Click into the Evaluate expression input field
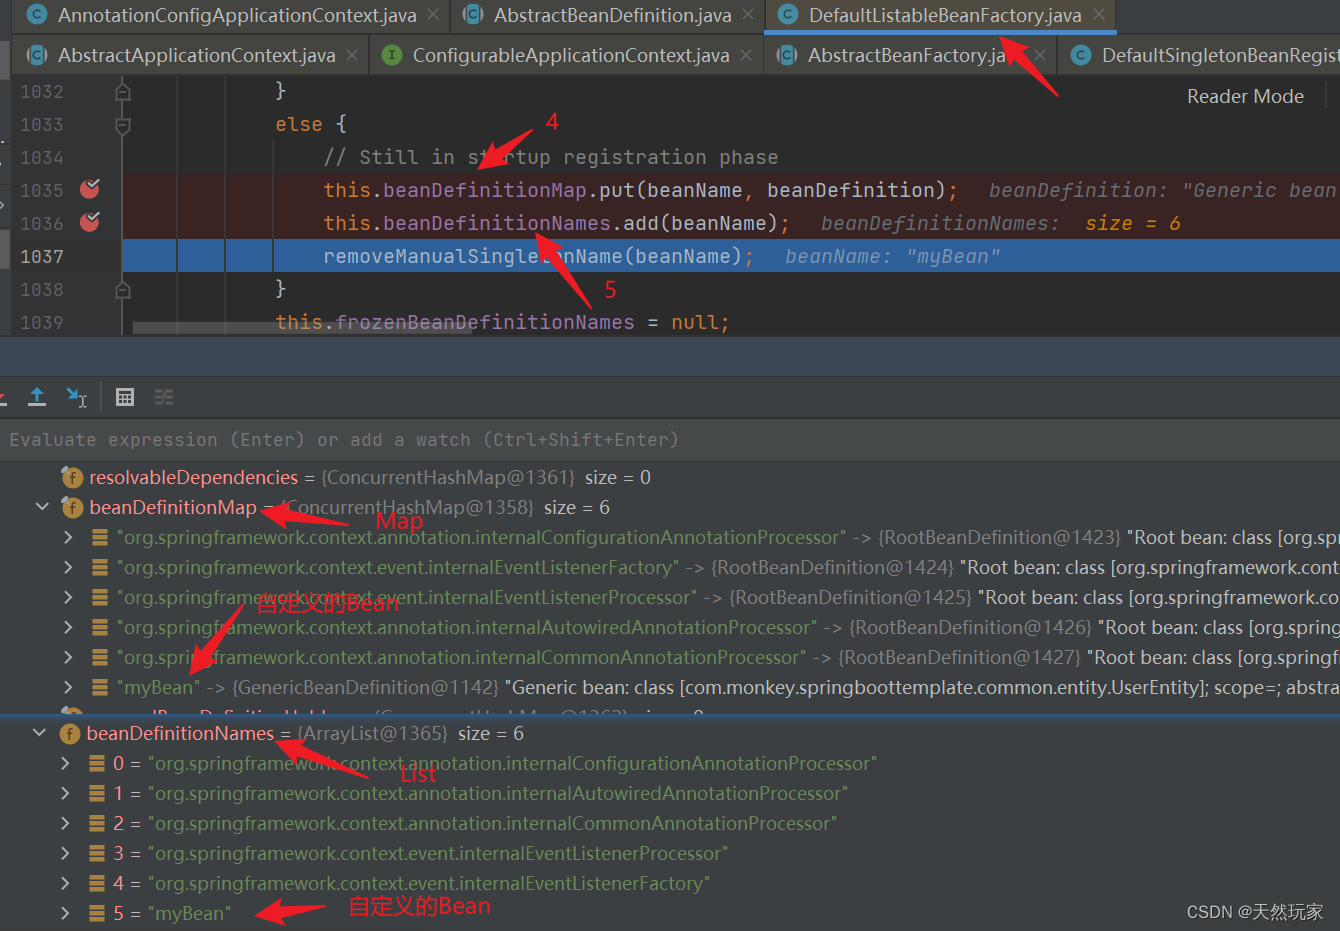 click(670, 440)
